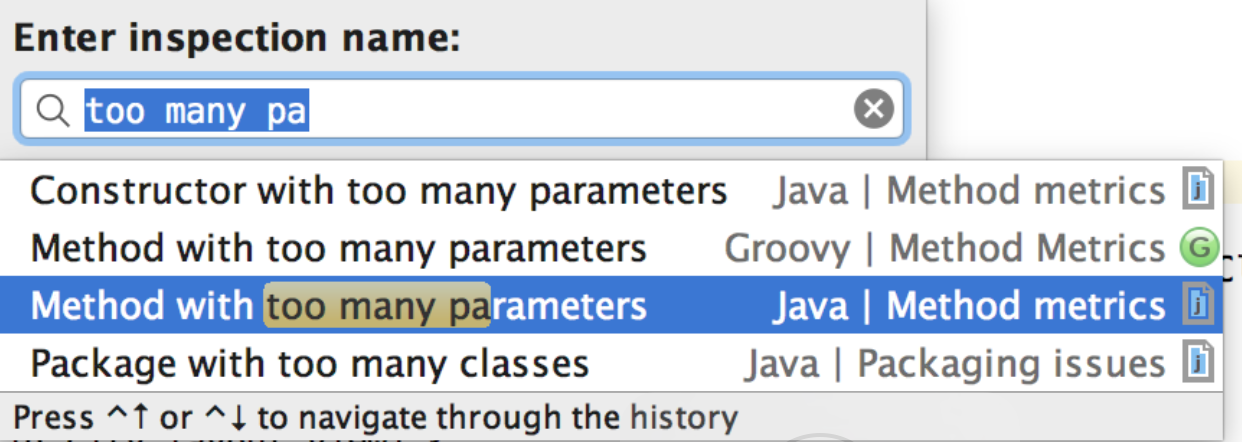Choose the Groovy Method with too many parameters

point(613,248)
